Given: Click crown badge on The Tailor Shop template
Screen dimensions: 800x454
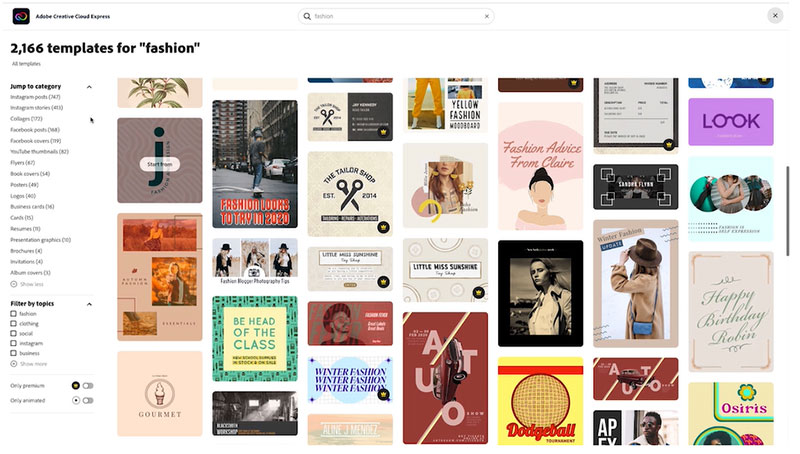Looking at the screenshot, I should click(x=384, y=227).
